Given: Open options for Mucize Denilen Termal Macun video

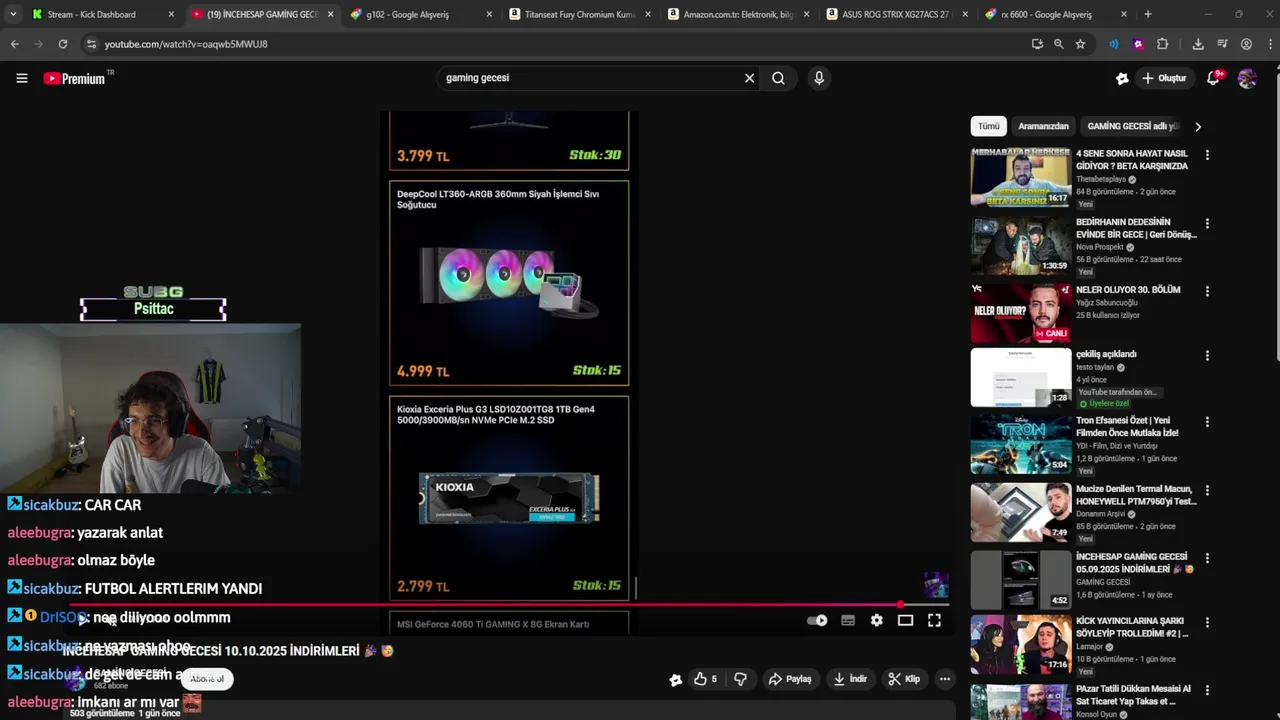Looking at the screenshot, I should pos(1207,490).
